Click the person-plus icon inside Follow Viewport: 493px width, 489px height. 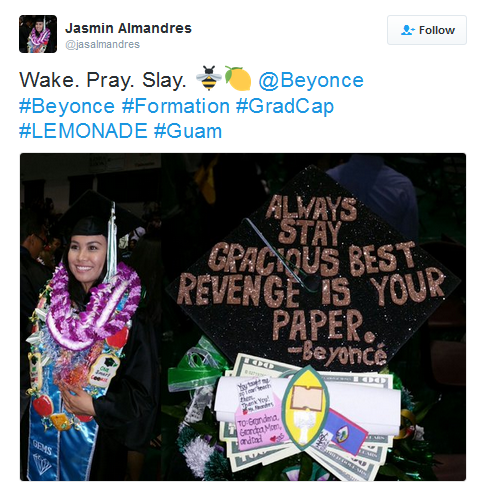pyautogui.click(x=407, y=30)
